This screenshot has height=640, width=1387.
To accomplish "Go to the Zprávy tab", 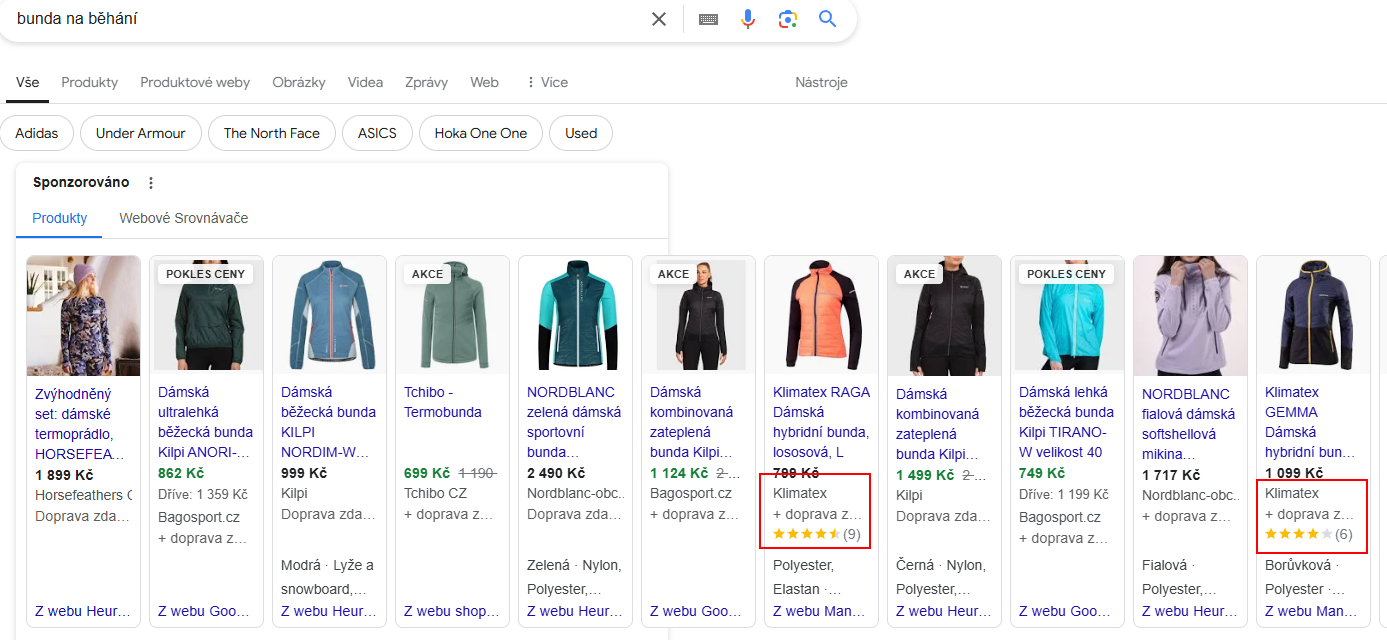I will [x=426, y=82].
